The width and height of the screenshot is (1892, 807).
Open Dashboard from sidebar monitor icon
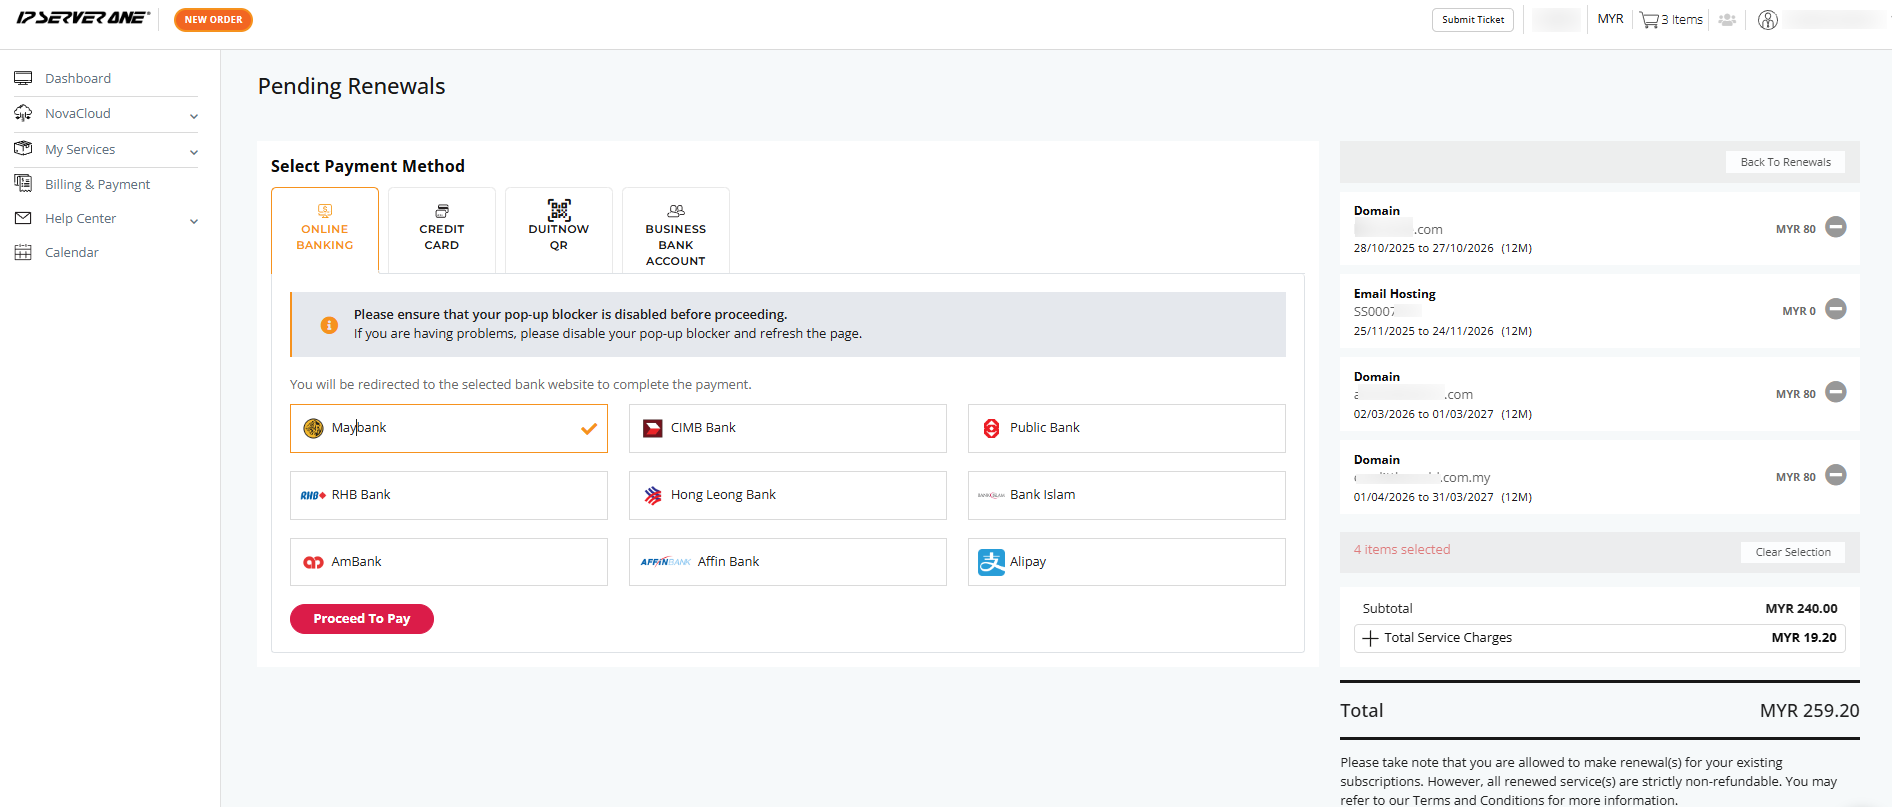[x=23, y=78]
